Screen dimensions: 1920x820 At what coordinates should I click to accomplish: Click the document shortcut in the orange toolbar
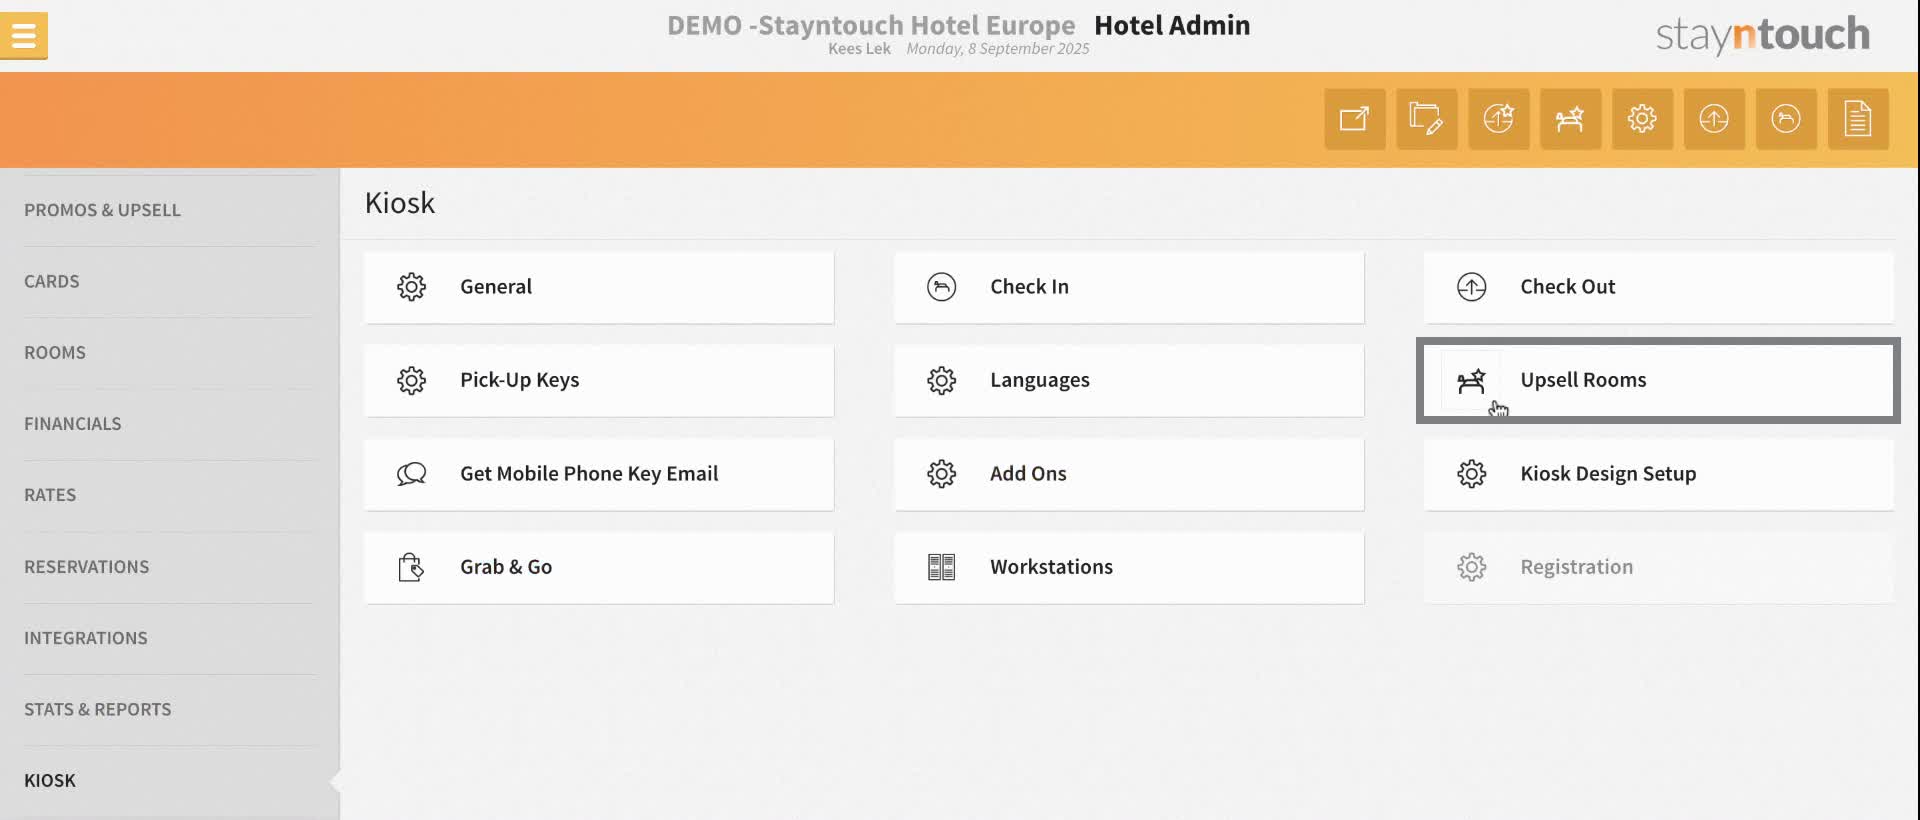pos(1858,119)
